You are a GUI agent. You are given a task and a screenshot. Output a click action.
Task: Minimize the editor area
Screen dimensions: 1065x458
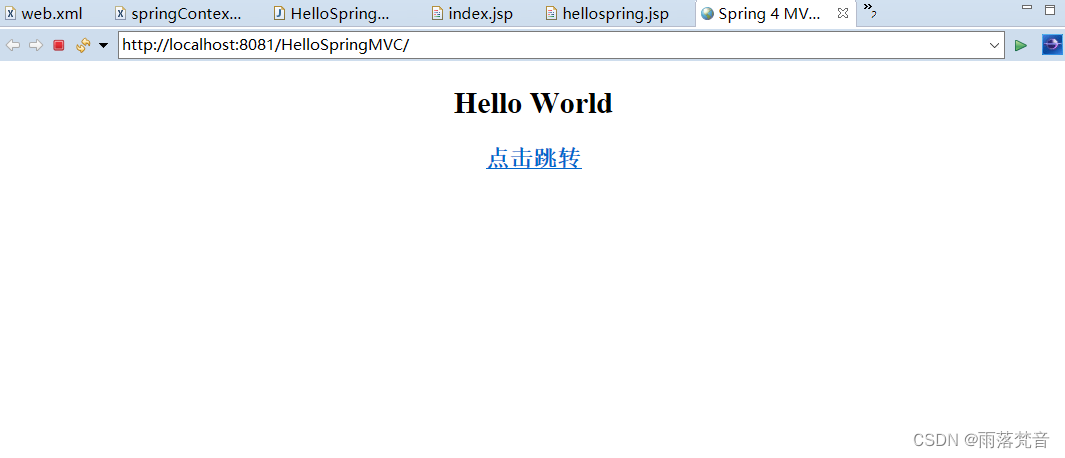(1028, 8)
